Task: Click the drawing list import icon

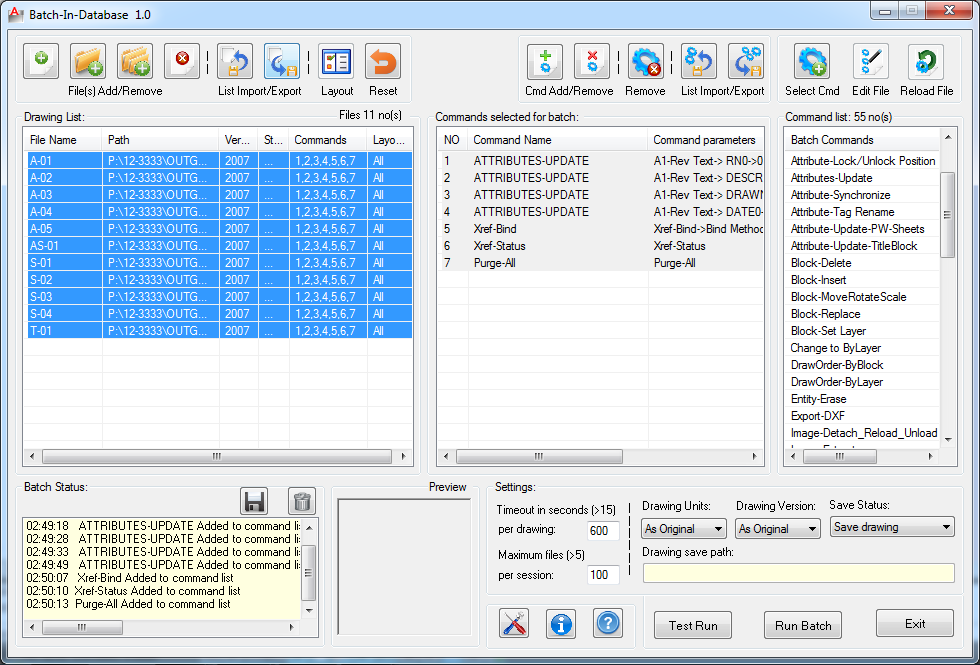Action: click(x=235, y=61)
